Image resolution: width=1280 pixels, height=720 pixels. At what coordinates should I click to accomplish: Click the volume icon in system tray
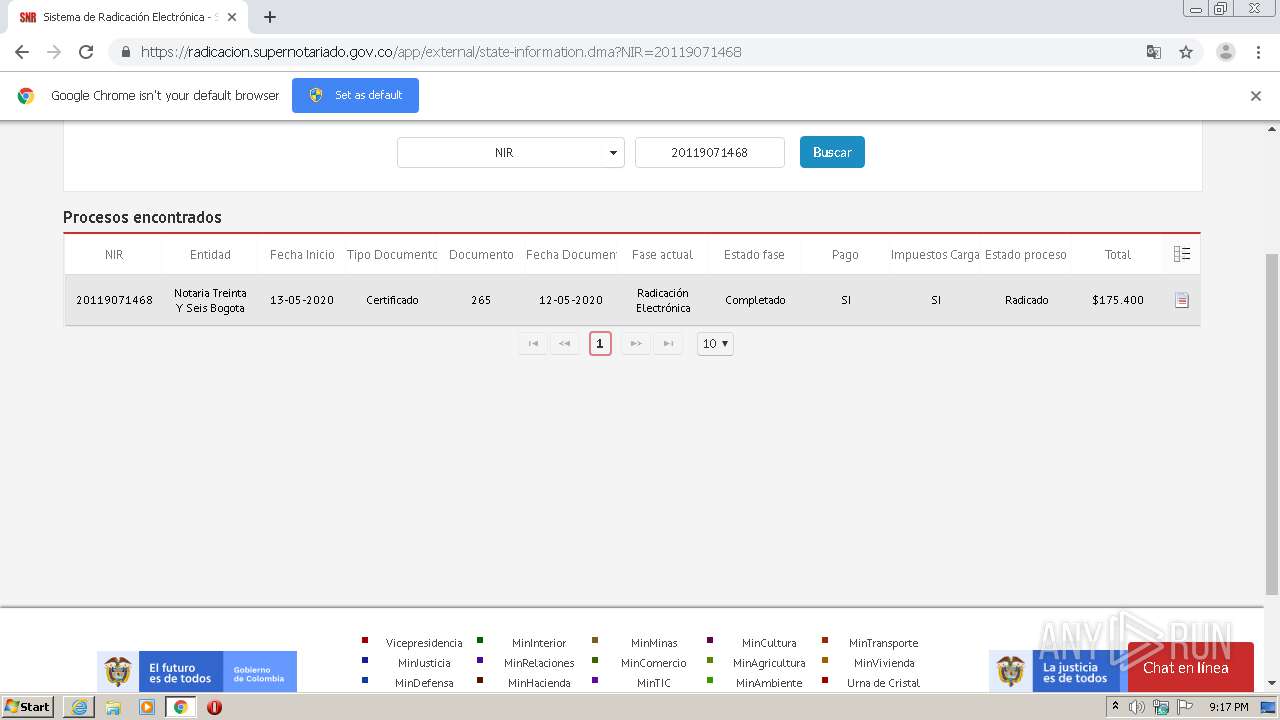(1137, 707)
